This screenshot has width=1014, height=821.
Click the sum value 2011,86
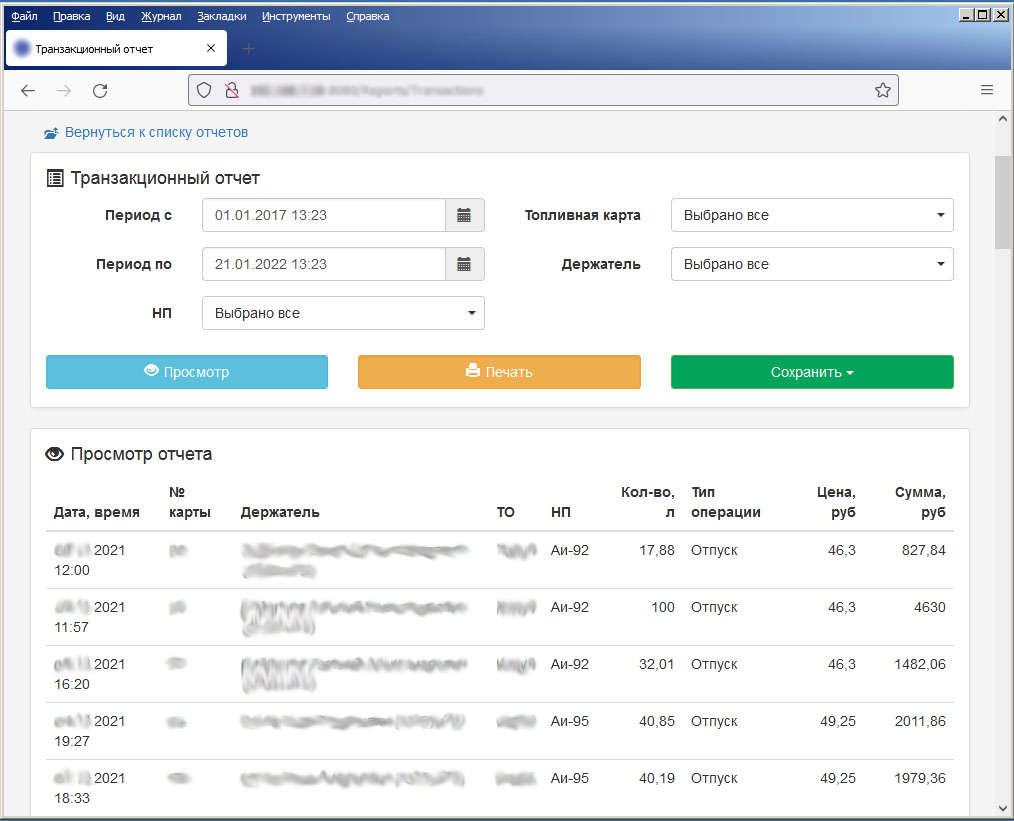[x=920, y=721]
